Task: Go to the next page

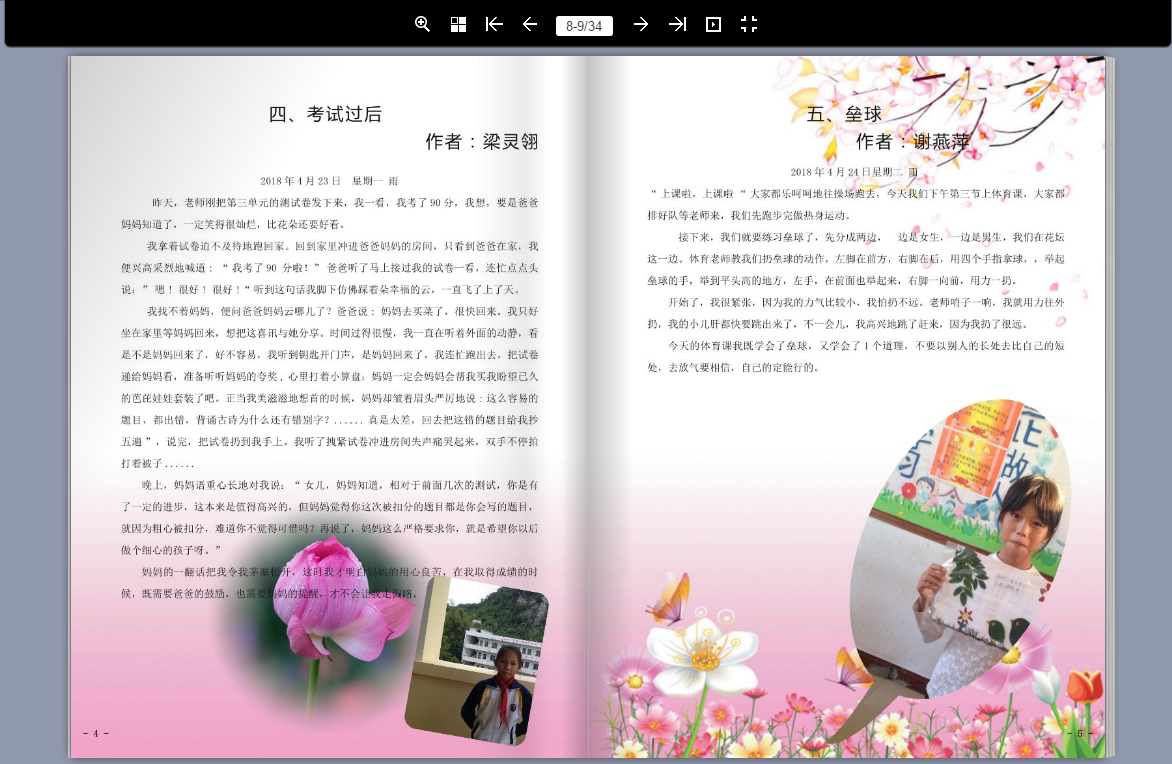Action: pos(641,25)
